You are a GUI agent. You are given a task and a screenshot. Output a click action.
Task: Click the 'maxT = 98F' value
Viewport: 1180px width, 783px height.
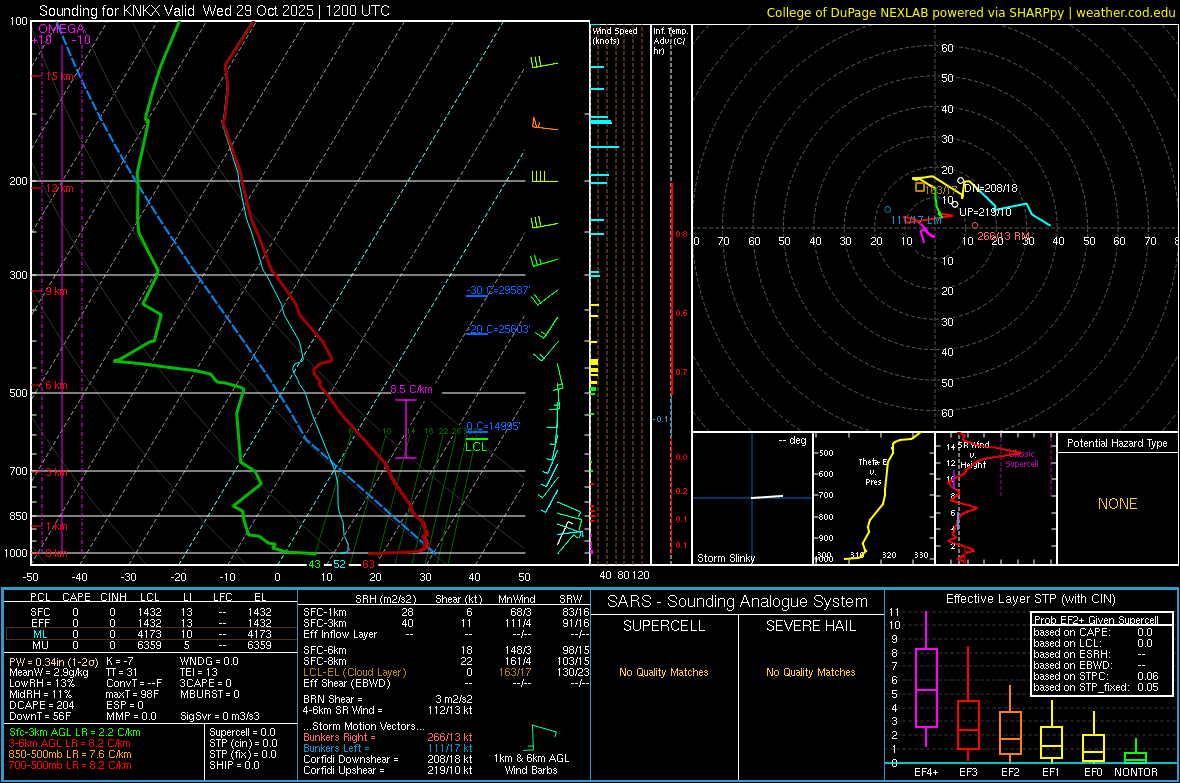132,693
